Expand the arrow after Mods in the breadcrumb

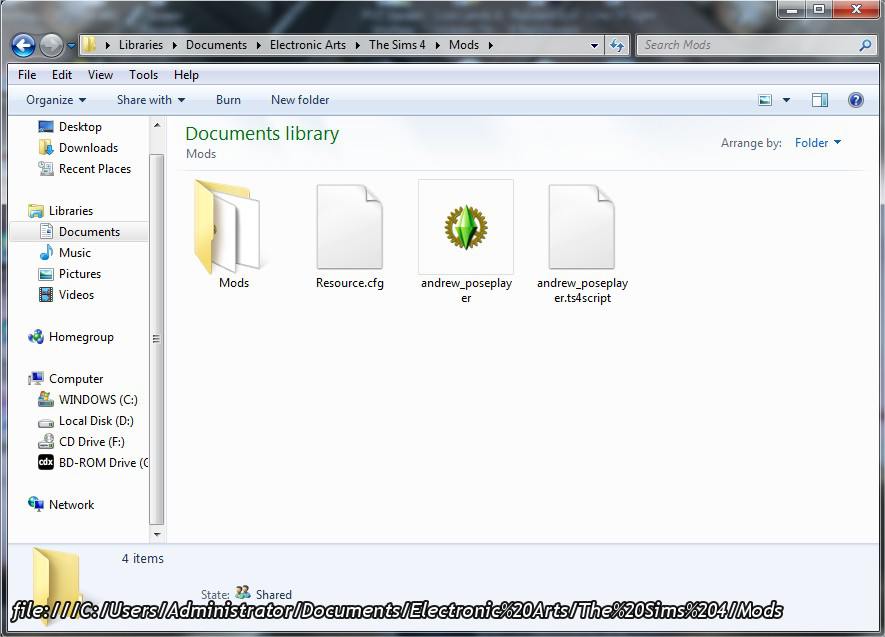[x=490, y=45]
